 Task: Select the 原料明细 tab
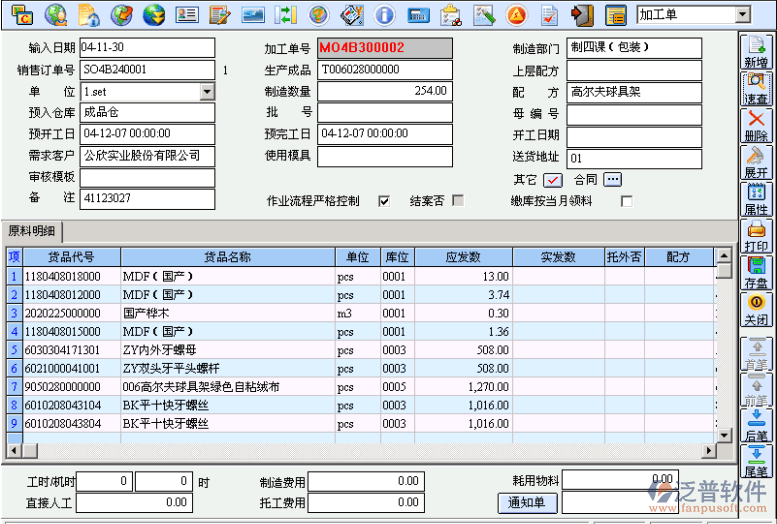[x=33, y=232]
